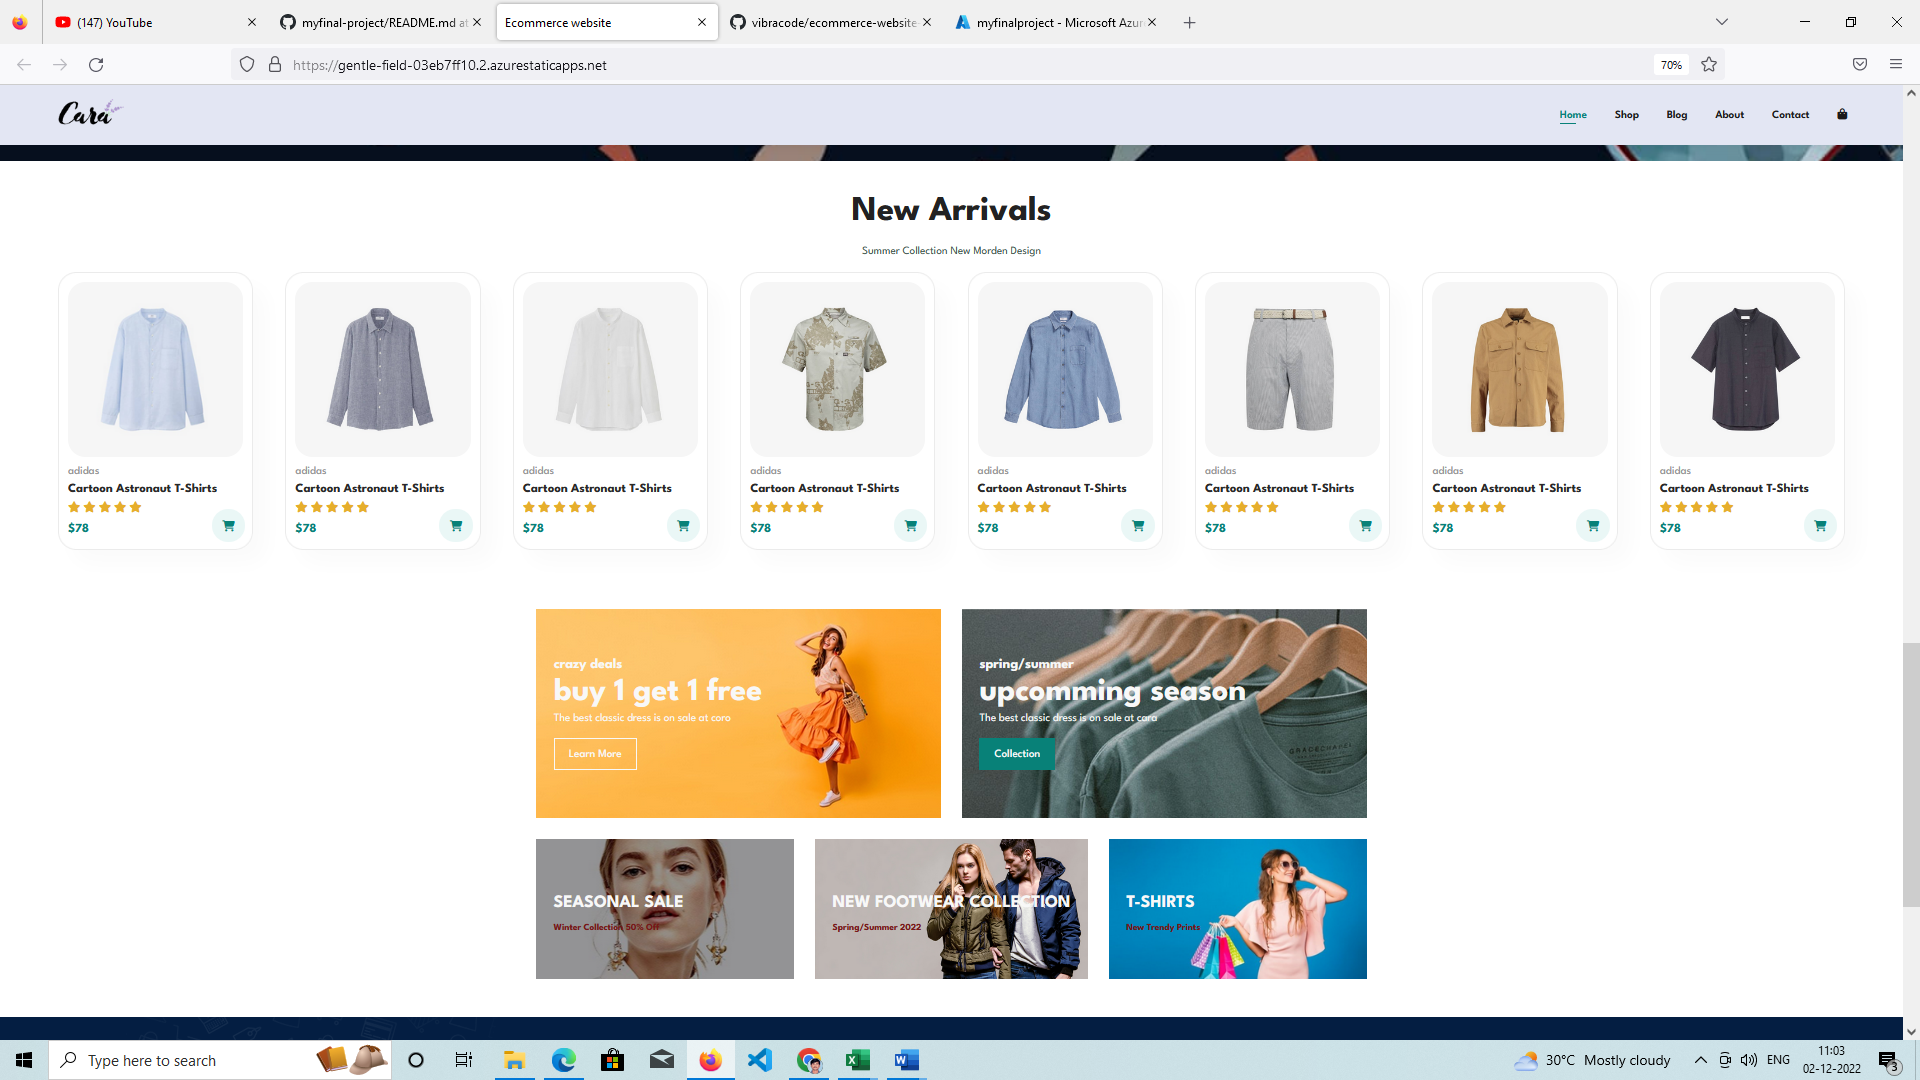Viewport: 1920px width, 1080px height.
Task: Click the page vertical scrollbar thumb
Action: point(1911,775)
